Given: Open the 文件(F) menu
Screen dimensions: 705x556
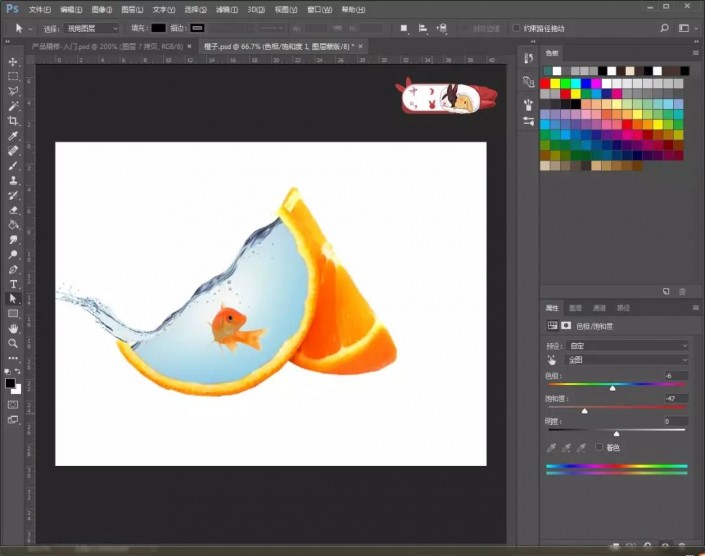Looking at the screenshot, I should [40, 9].
